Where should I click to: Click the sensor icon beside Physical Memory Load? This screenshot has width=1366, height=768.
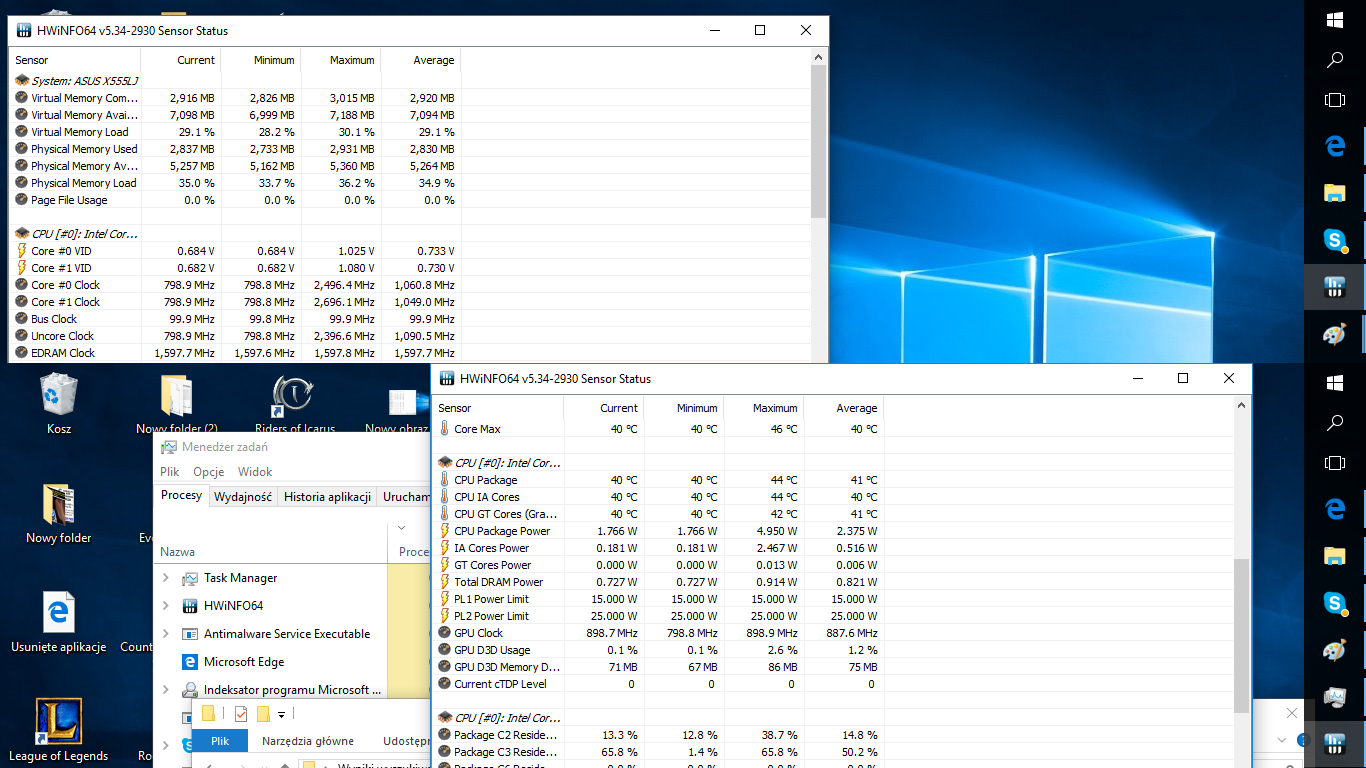tap(21, 183)
